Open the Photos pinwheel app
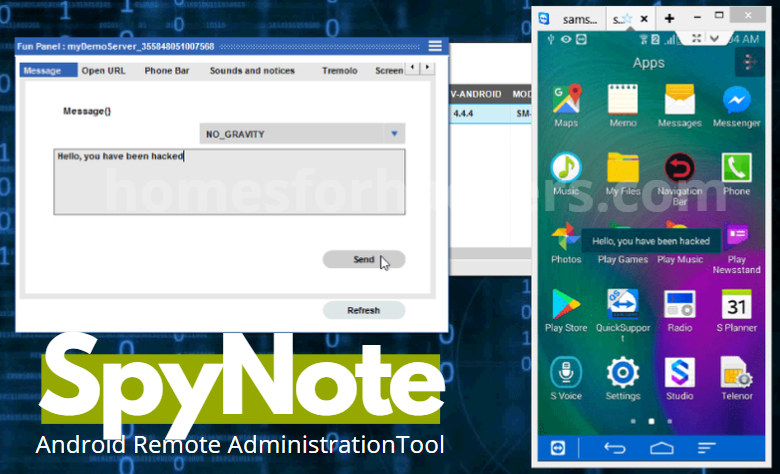The height and width of the screenshot is (474, 780). pyautogui.click(x=566, y=237)
